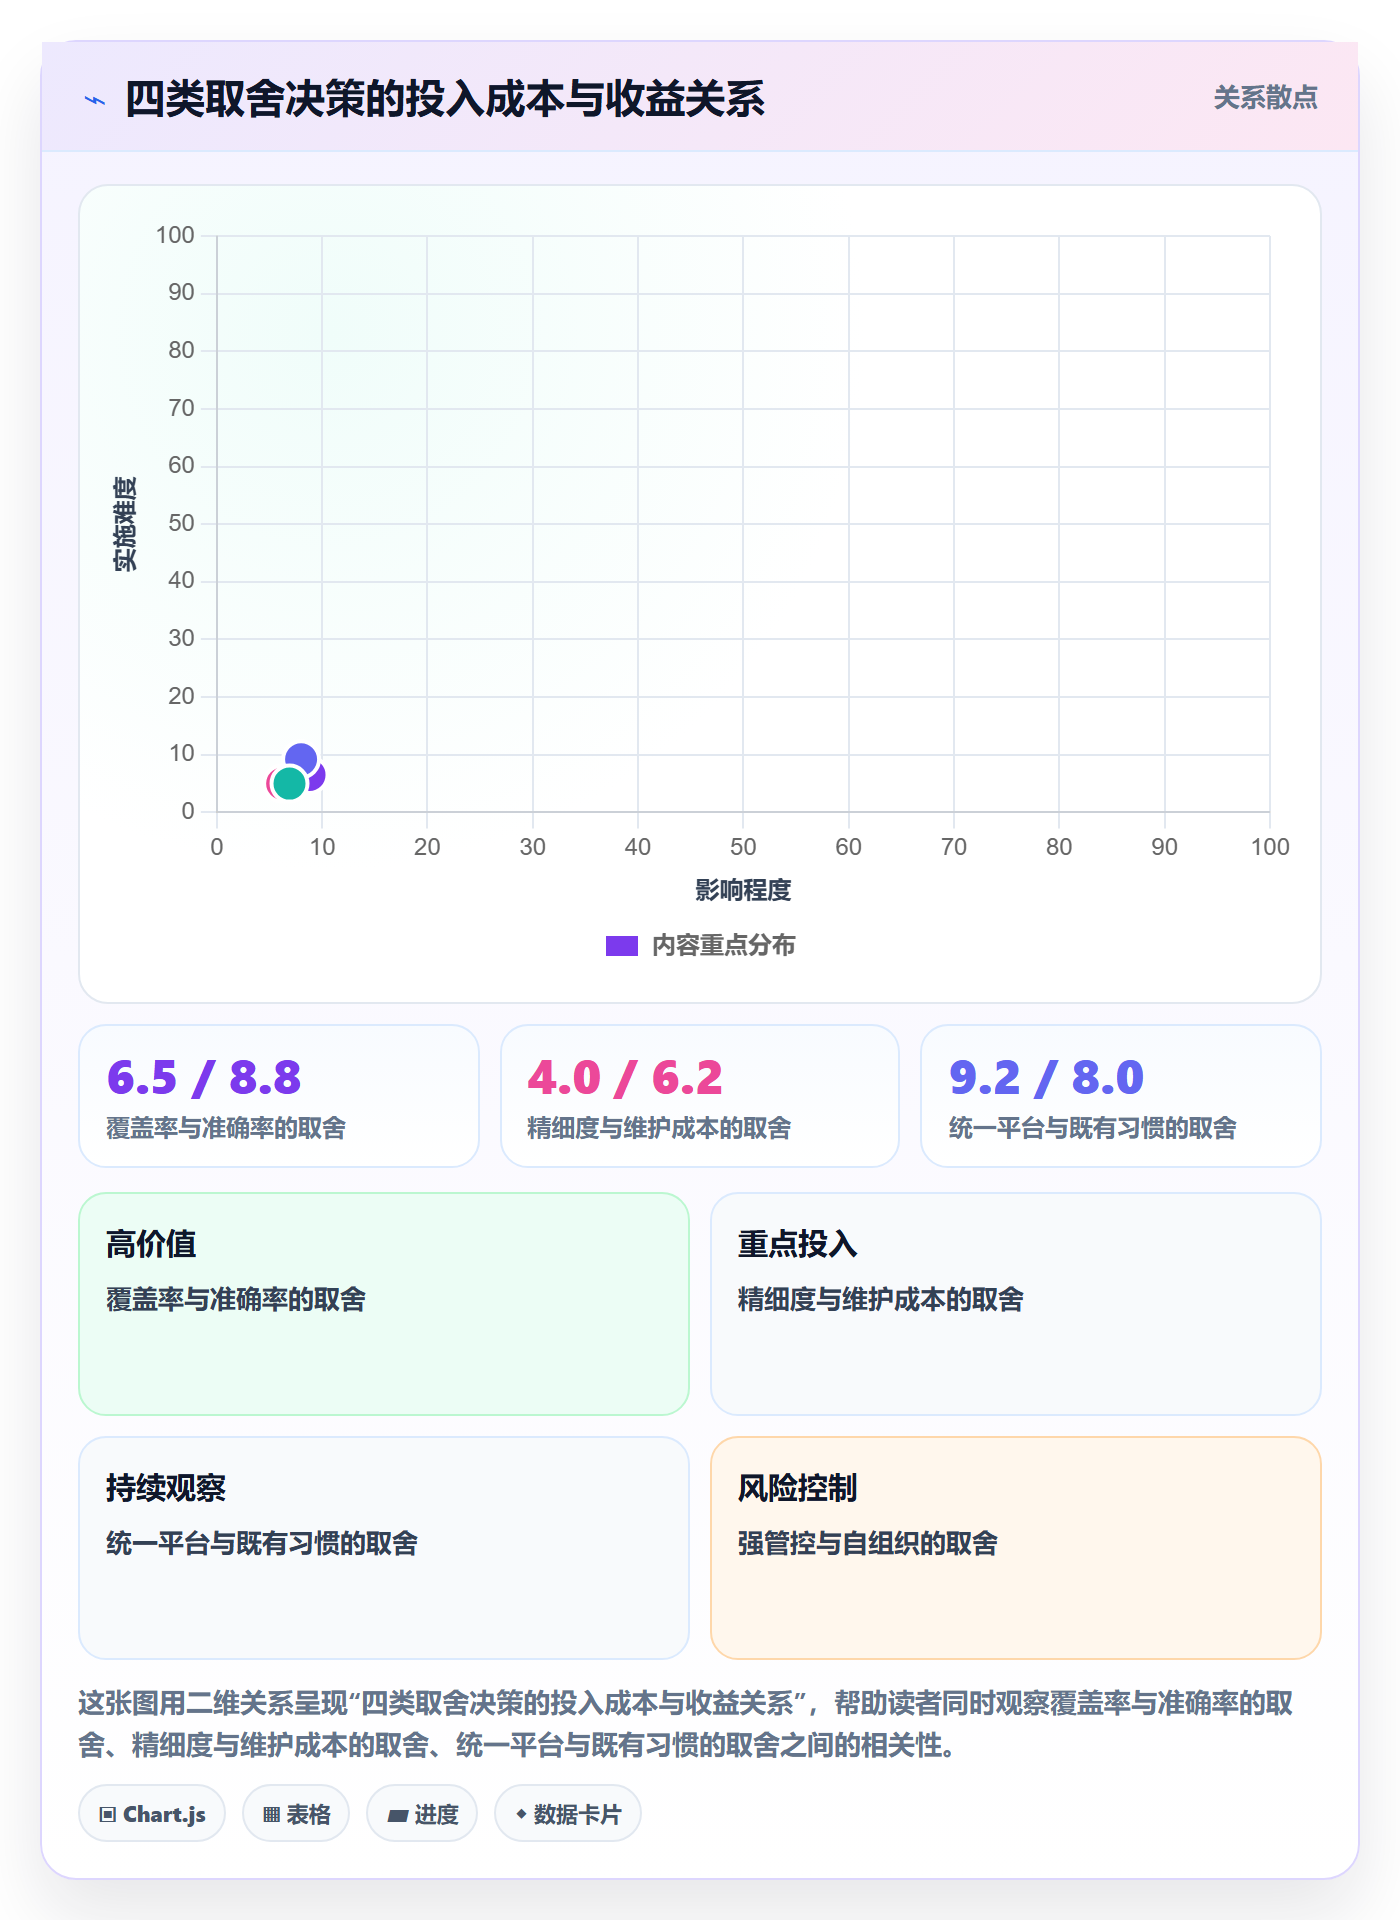Click the y-axis label 实施难度
Screen dimensions: 1400x1920
tap(125, 524)
